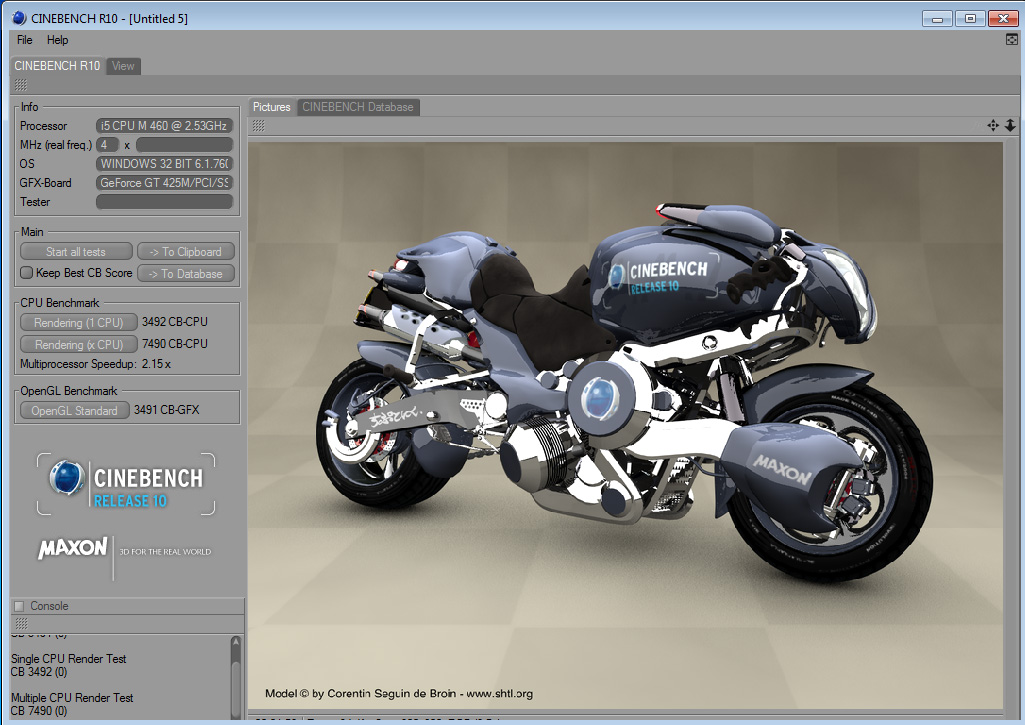Click the CINEBENCH app icon in title bar

coord(19,18)
